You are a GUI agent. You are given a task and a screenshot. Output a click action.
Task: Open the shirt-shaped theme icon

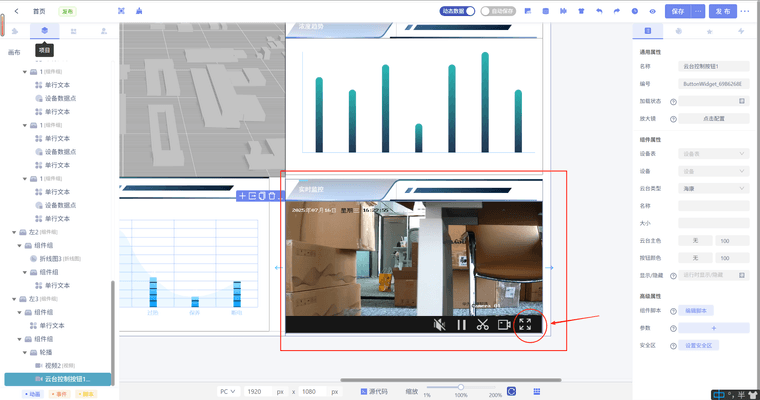click(x=581, y=11)
